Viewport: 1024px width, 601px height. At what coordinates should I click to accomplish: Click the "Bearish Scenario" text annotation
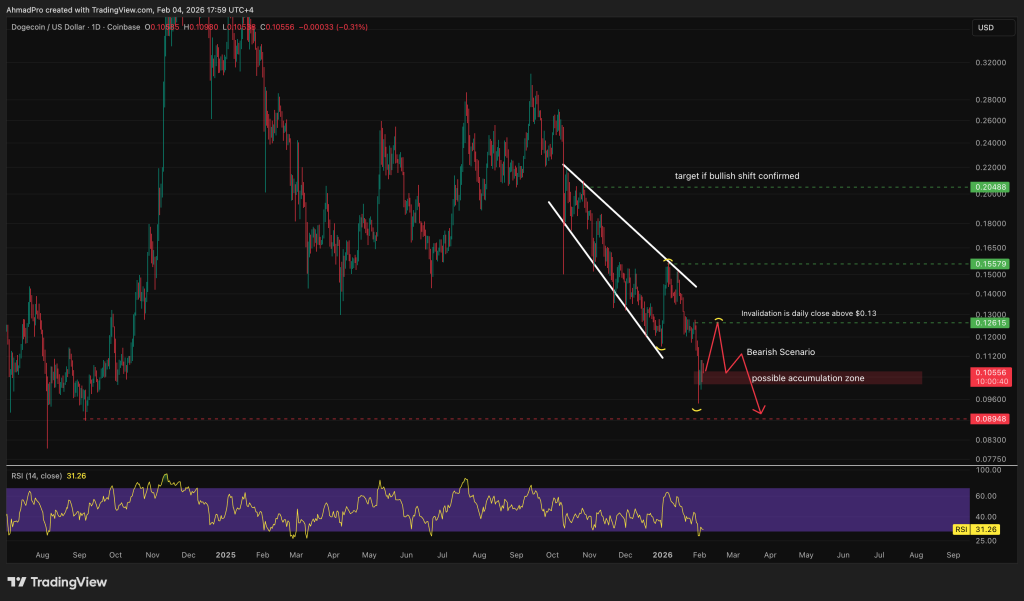pyautogui.click(x=781, y=354)
